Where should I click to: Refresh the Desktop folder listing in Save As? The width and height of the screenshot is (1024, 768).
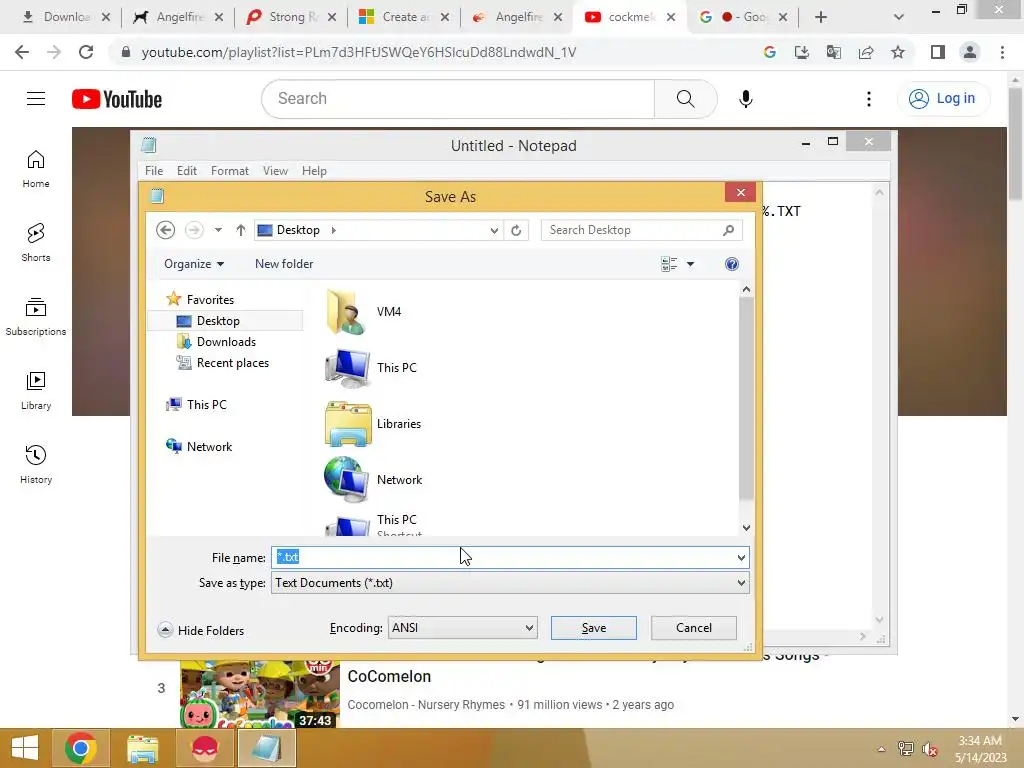pos(516,230)
